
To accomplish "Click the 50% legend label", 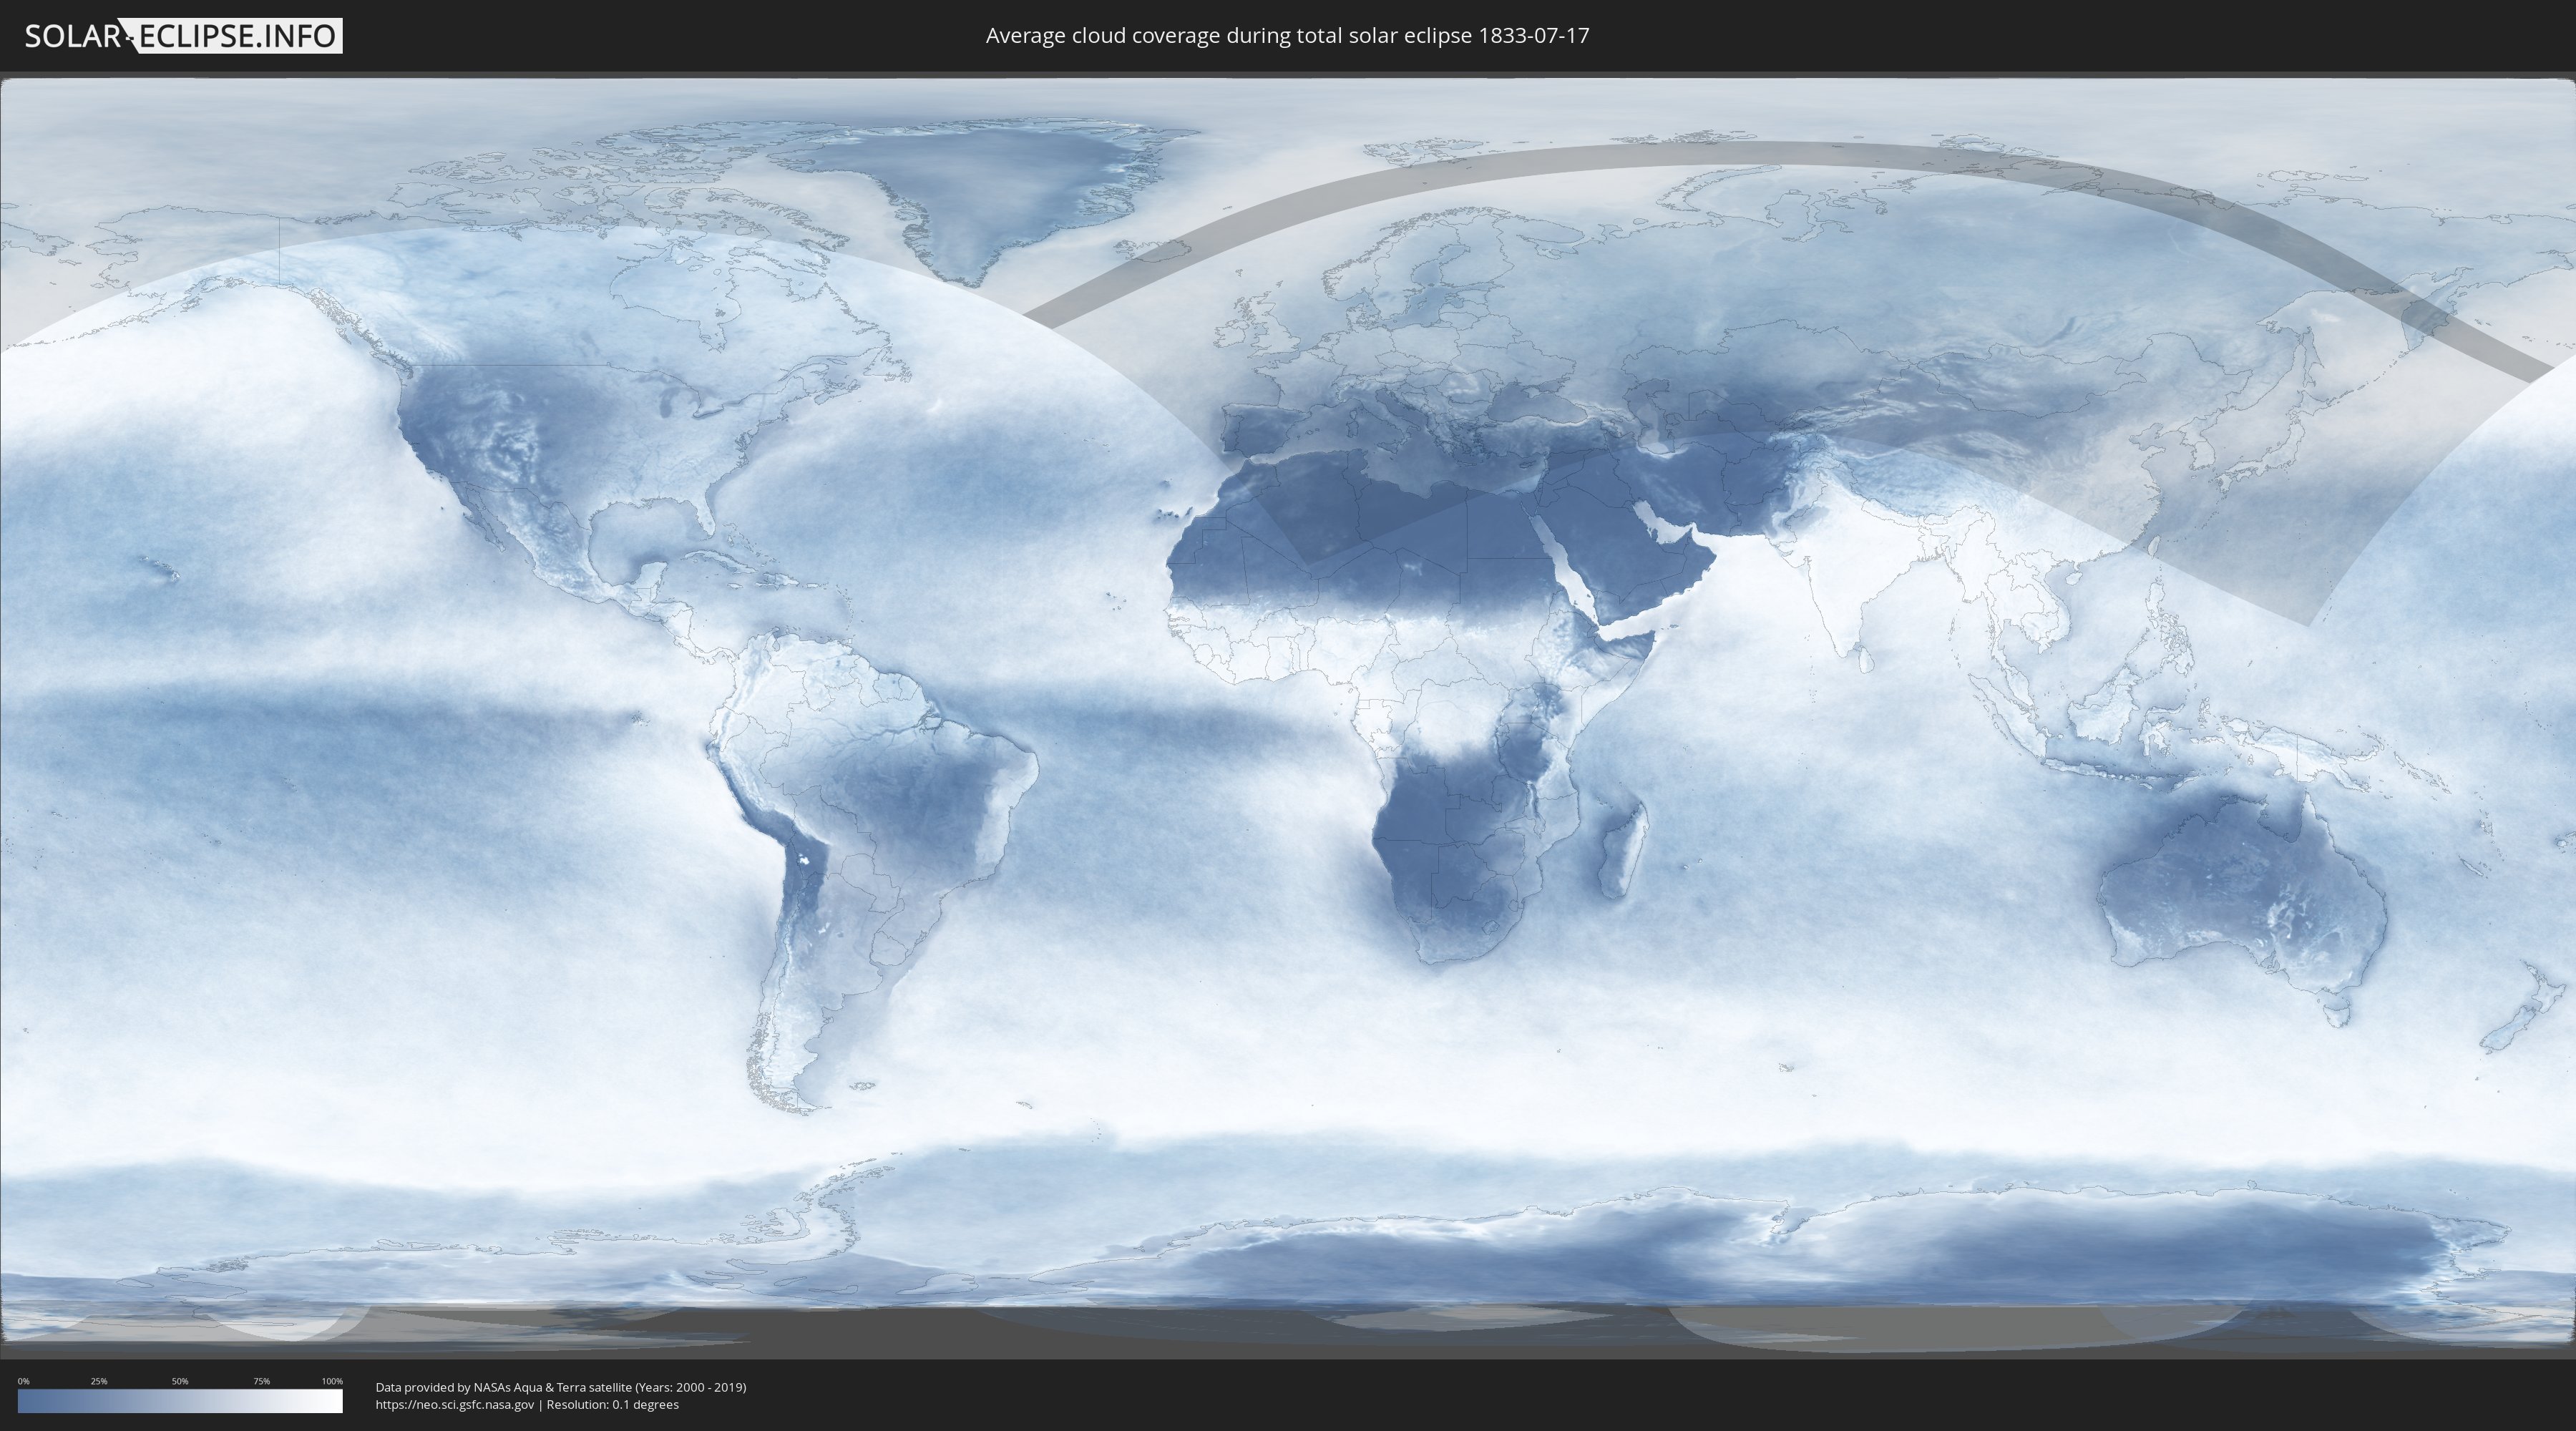I will click(180, 1381).
